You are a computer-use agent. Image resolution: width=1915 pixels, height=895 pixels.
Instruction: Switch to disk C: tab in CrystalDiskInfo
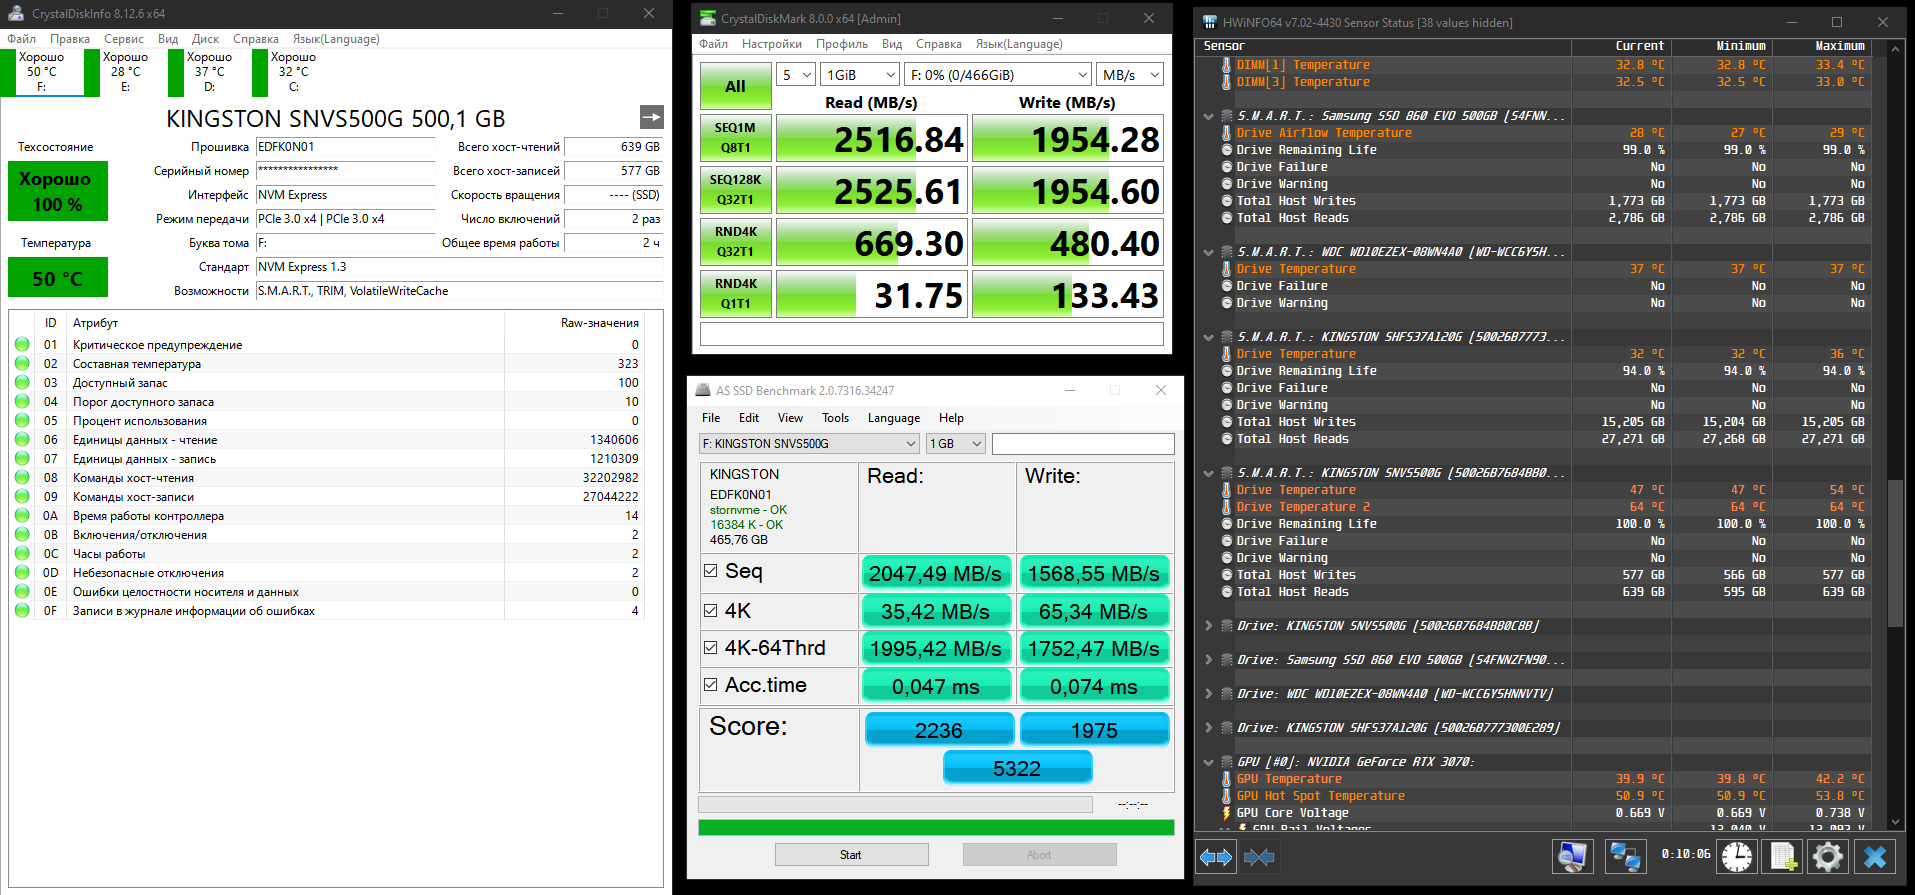tap(294, 72)
